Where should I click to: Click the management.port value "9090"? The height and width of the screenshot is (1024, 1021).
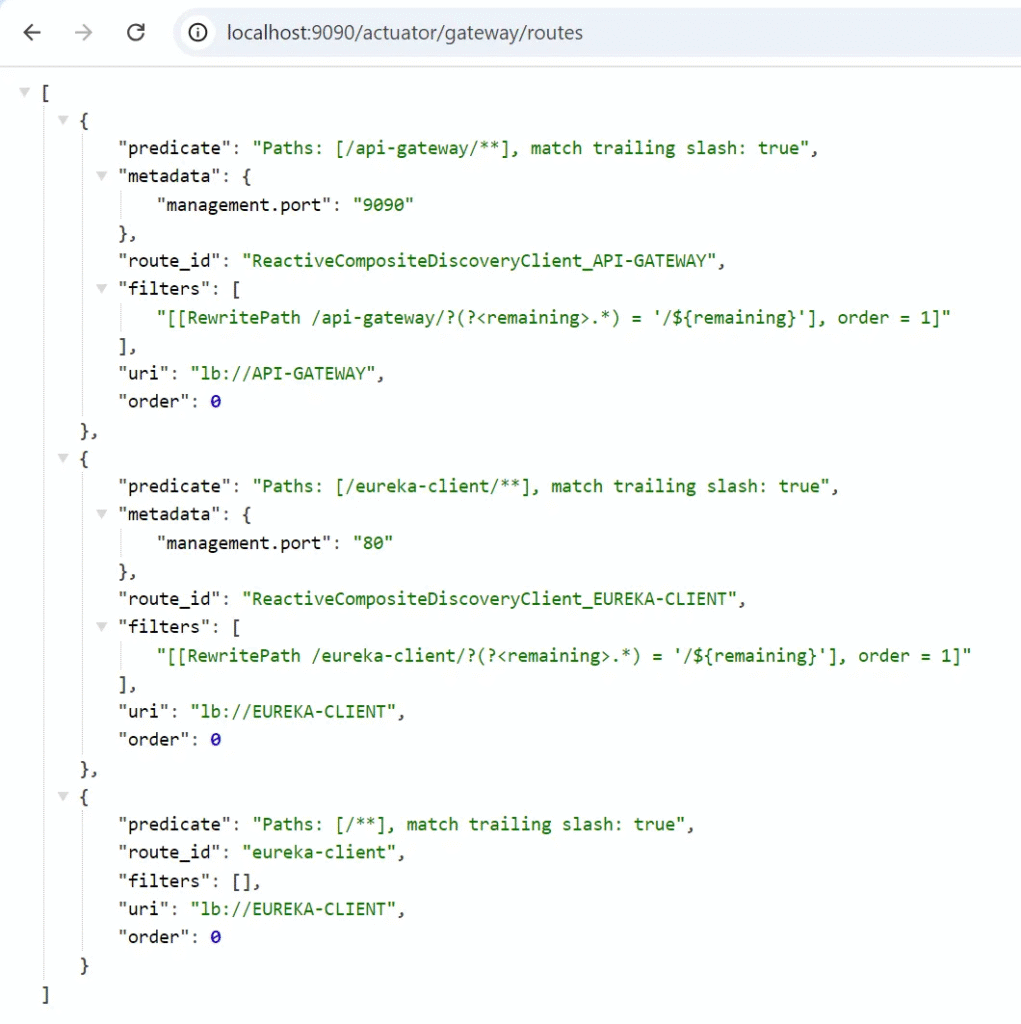pos(383,205)
